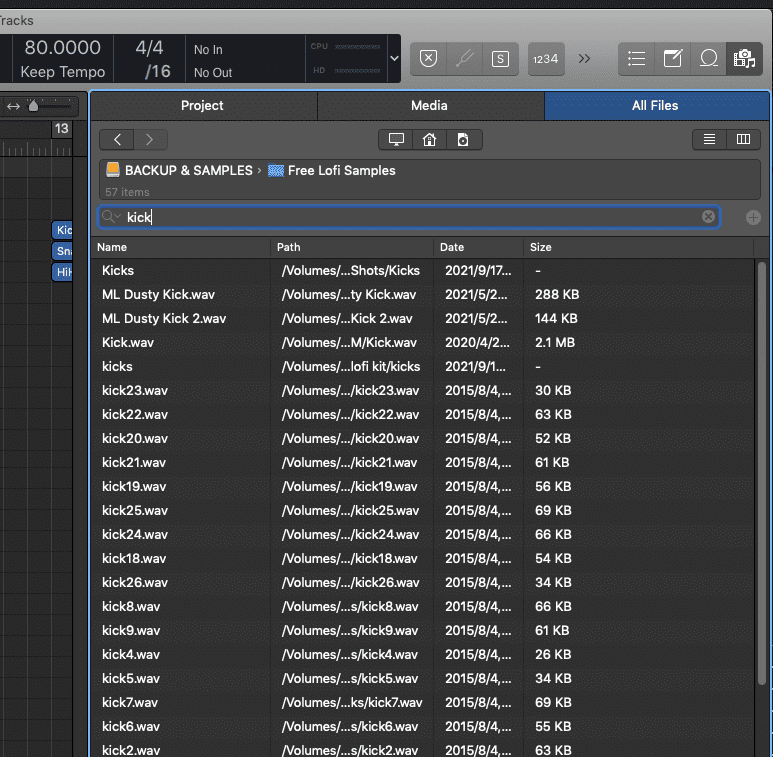Open the LCD display mode dropdown arrow
773x757 pixels.
394,58
